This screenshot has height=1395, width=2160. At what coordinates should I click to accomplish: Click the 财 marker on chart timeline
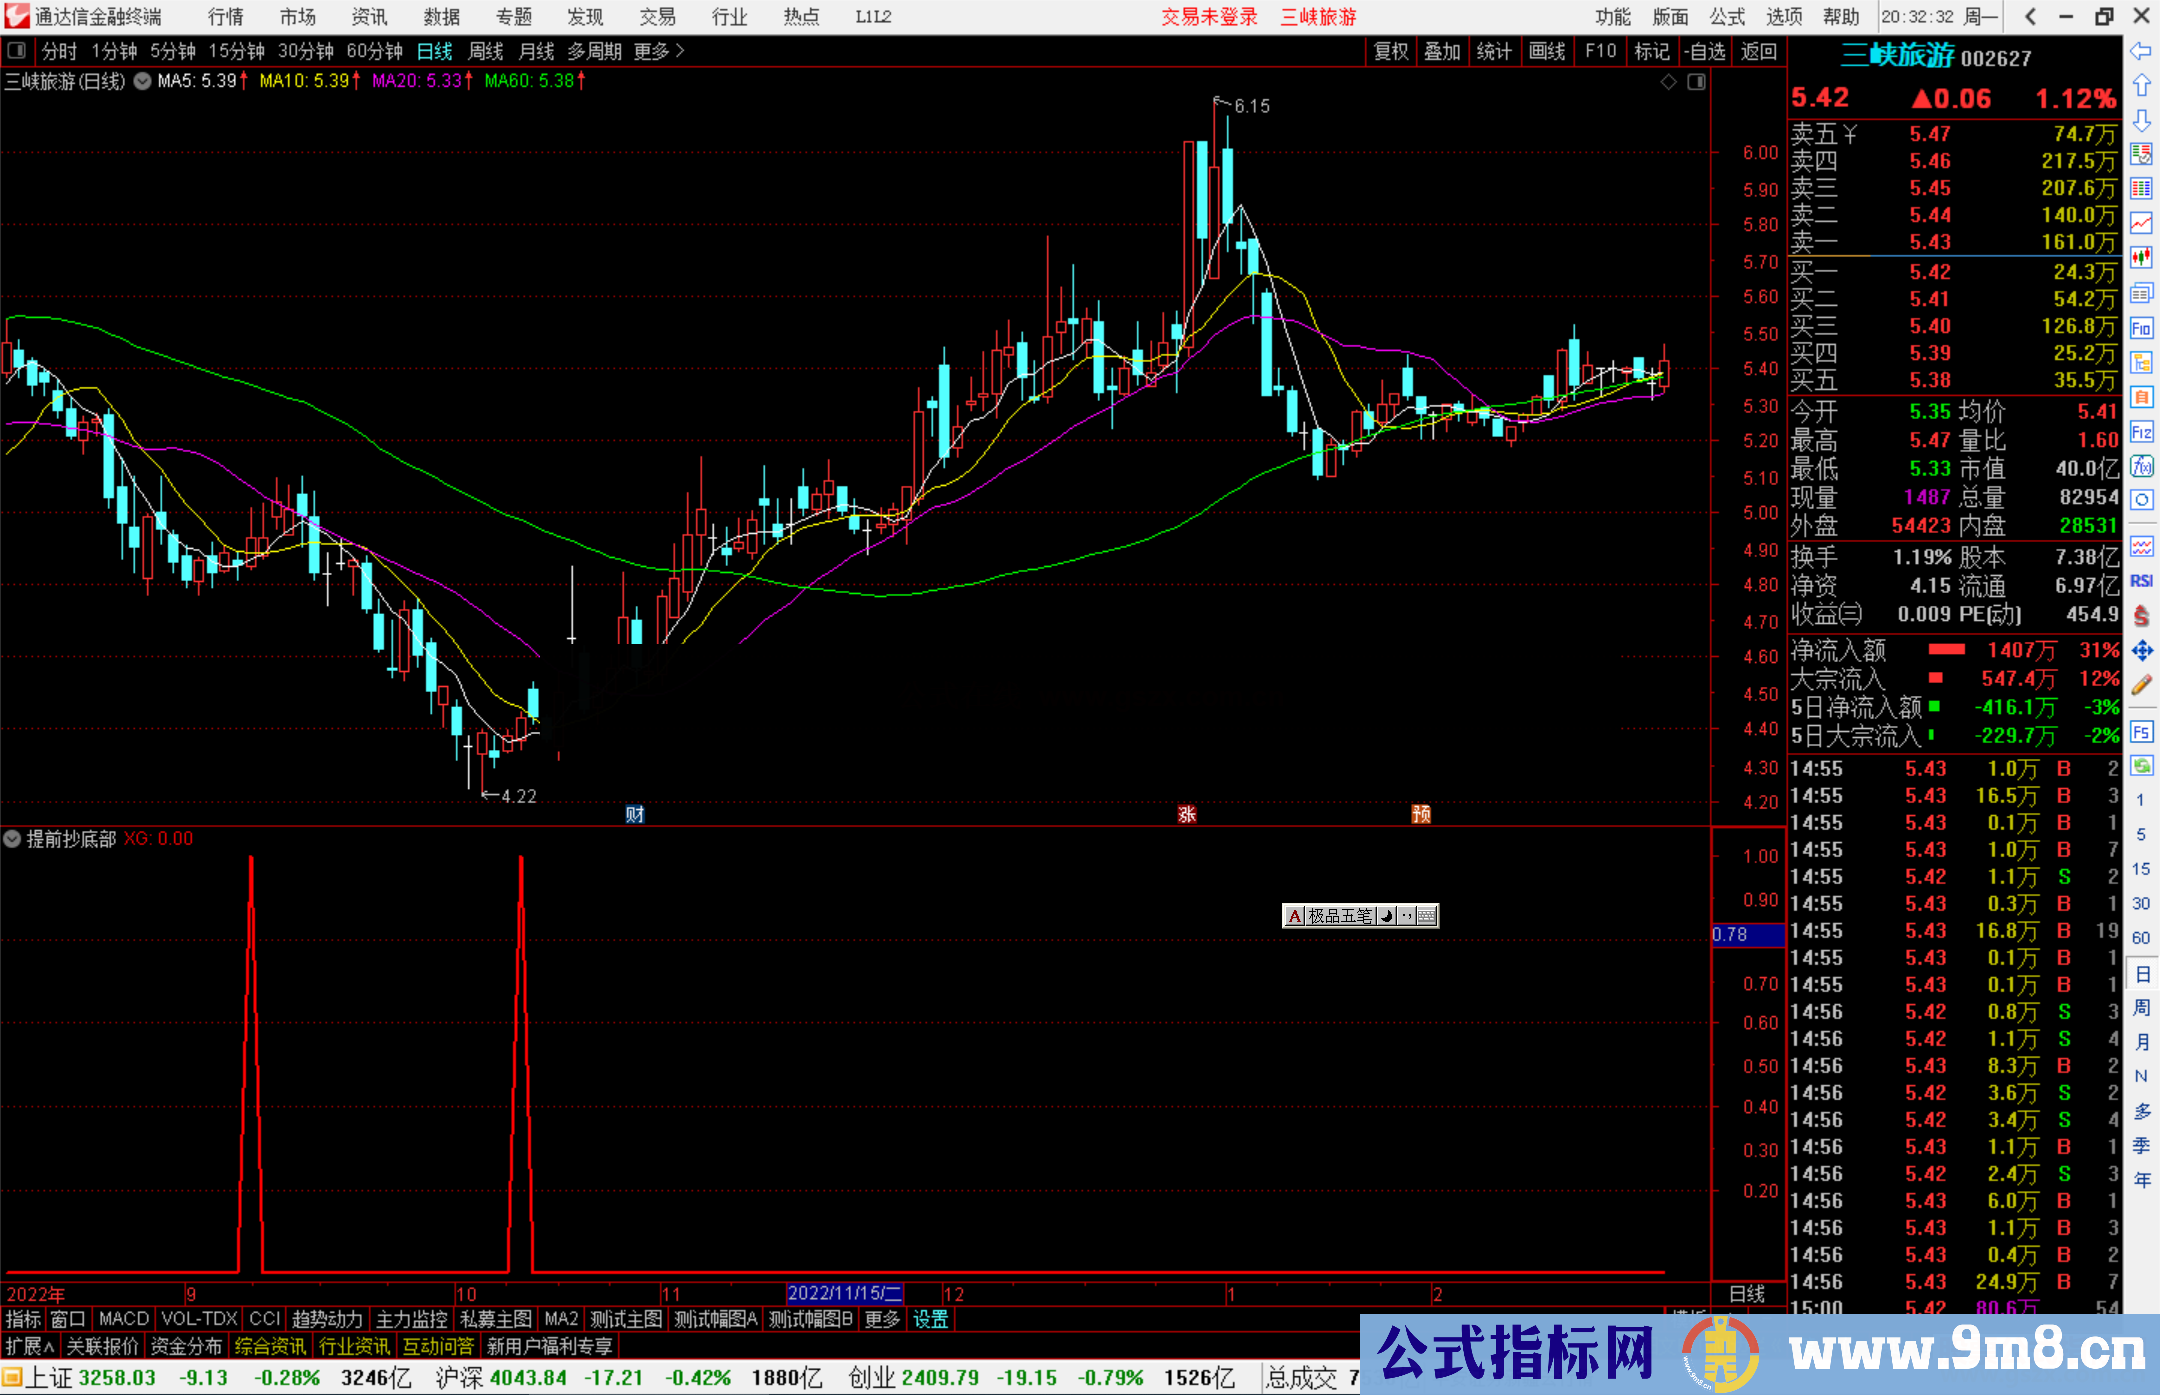click(x=635, y=814)
